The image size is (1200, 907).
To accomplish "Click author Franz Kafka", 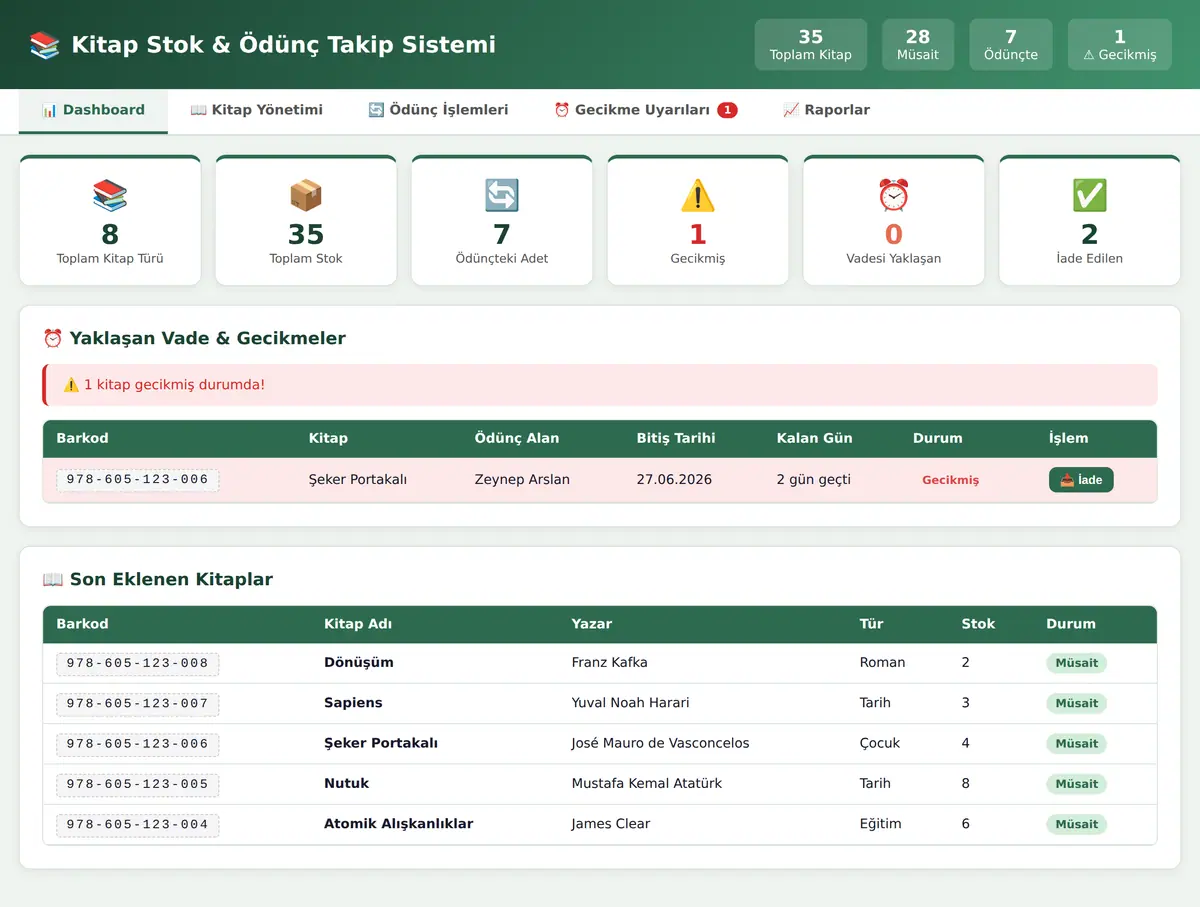I will coord(610,663).
